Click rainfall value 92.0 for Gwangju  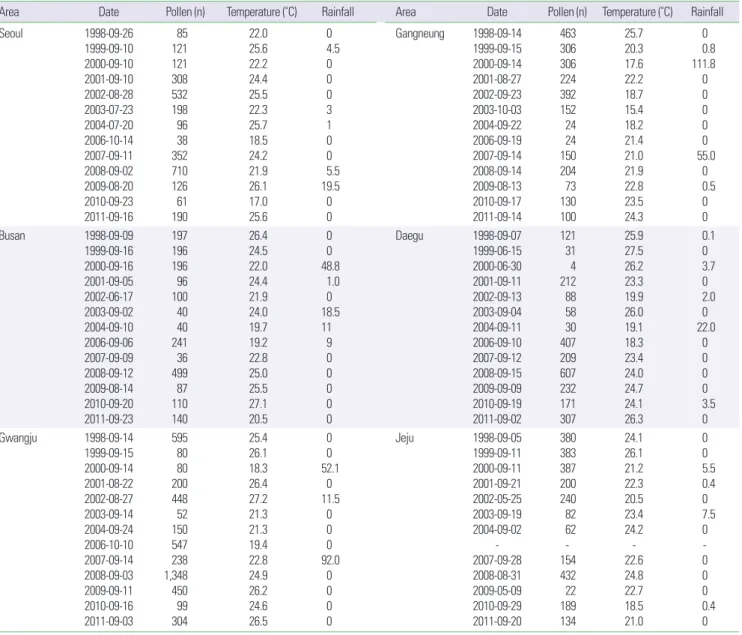pyautogui.click(x=330, y=560)
